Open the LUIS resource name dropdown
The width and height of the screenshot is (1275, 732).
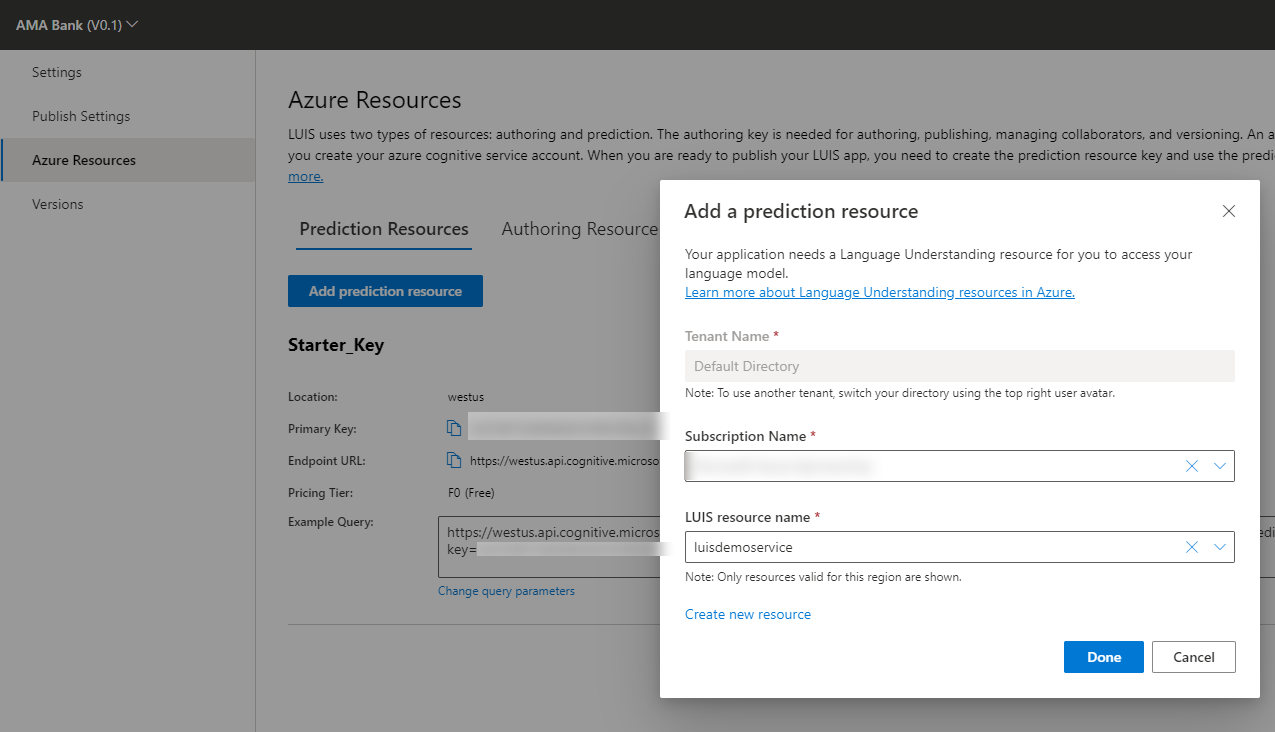pyautogui.click(x=1219, y=547)
